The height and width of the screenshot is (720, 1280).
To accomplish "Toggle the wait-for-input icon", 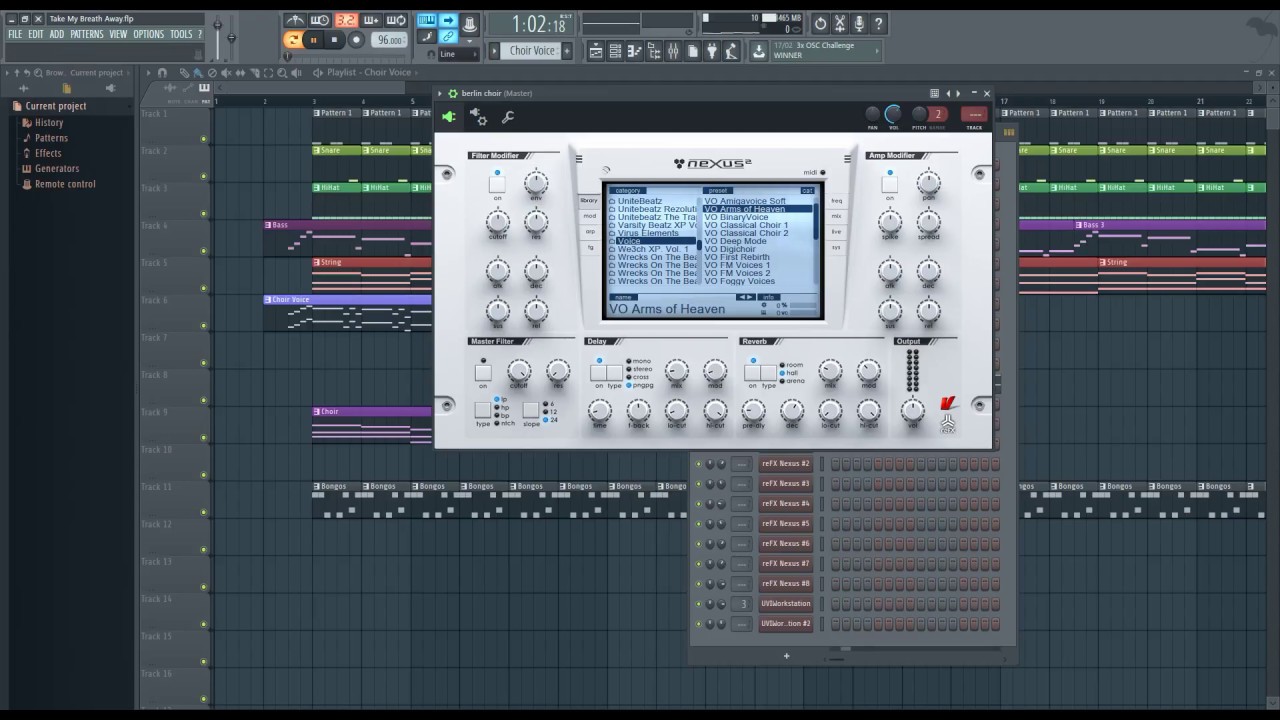I will coord(320,21).
